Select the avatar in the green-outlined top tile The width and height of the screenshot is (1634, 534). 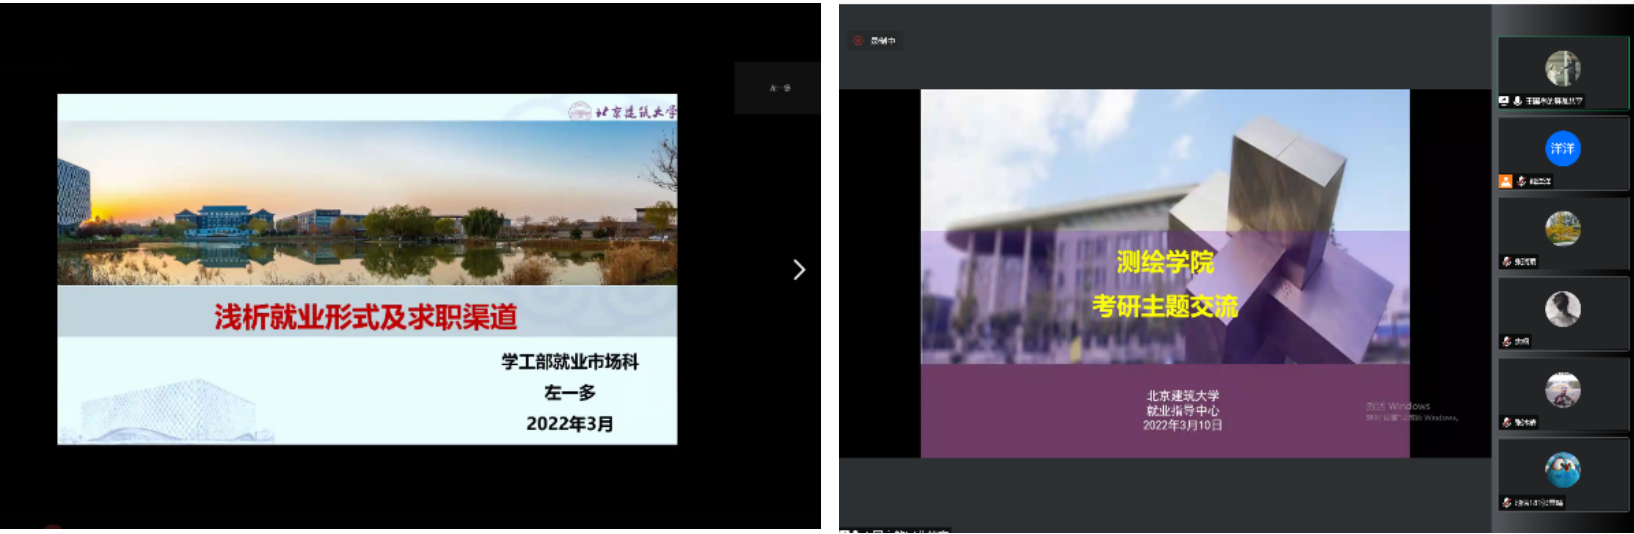(x=1562, y=68)
